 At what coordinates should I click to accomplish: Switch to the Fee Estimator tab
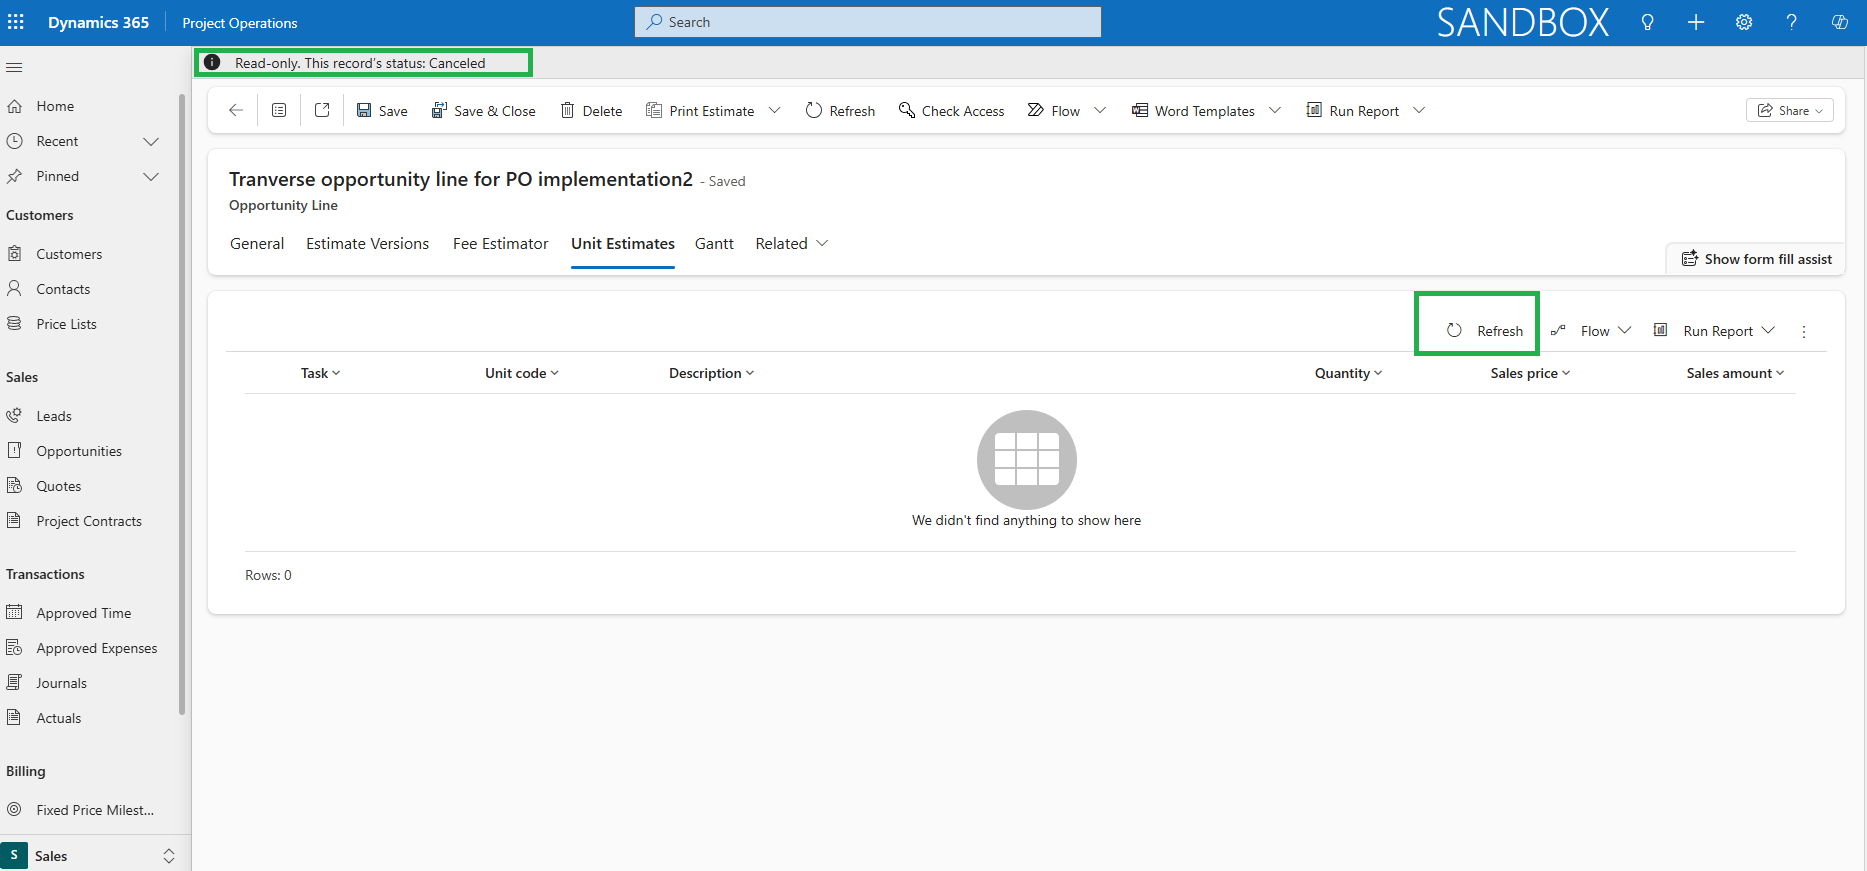500,244
